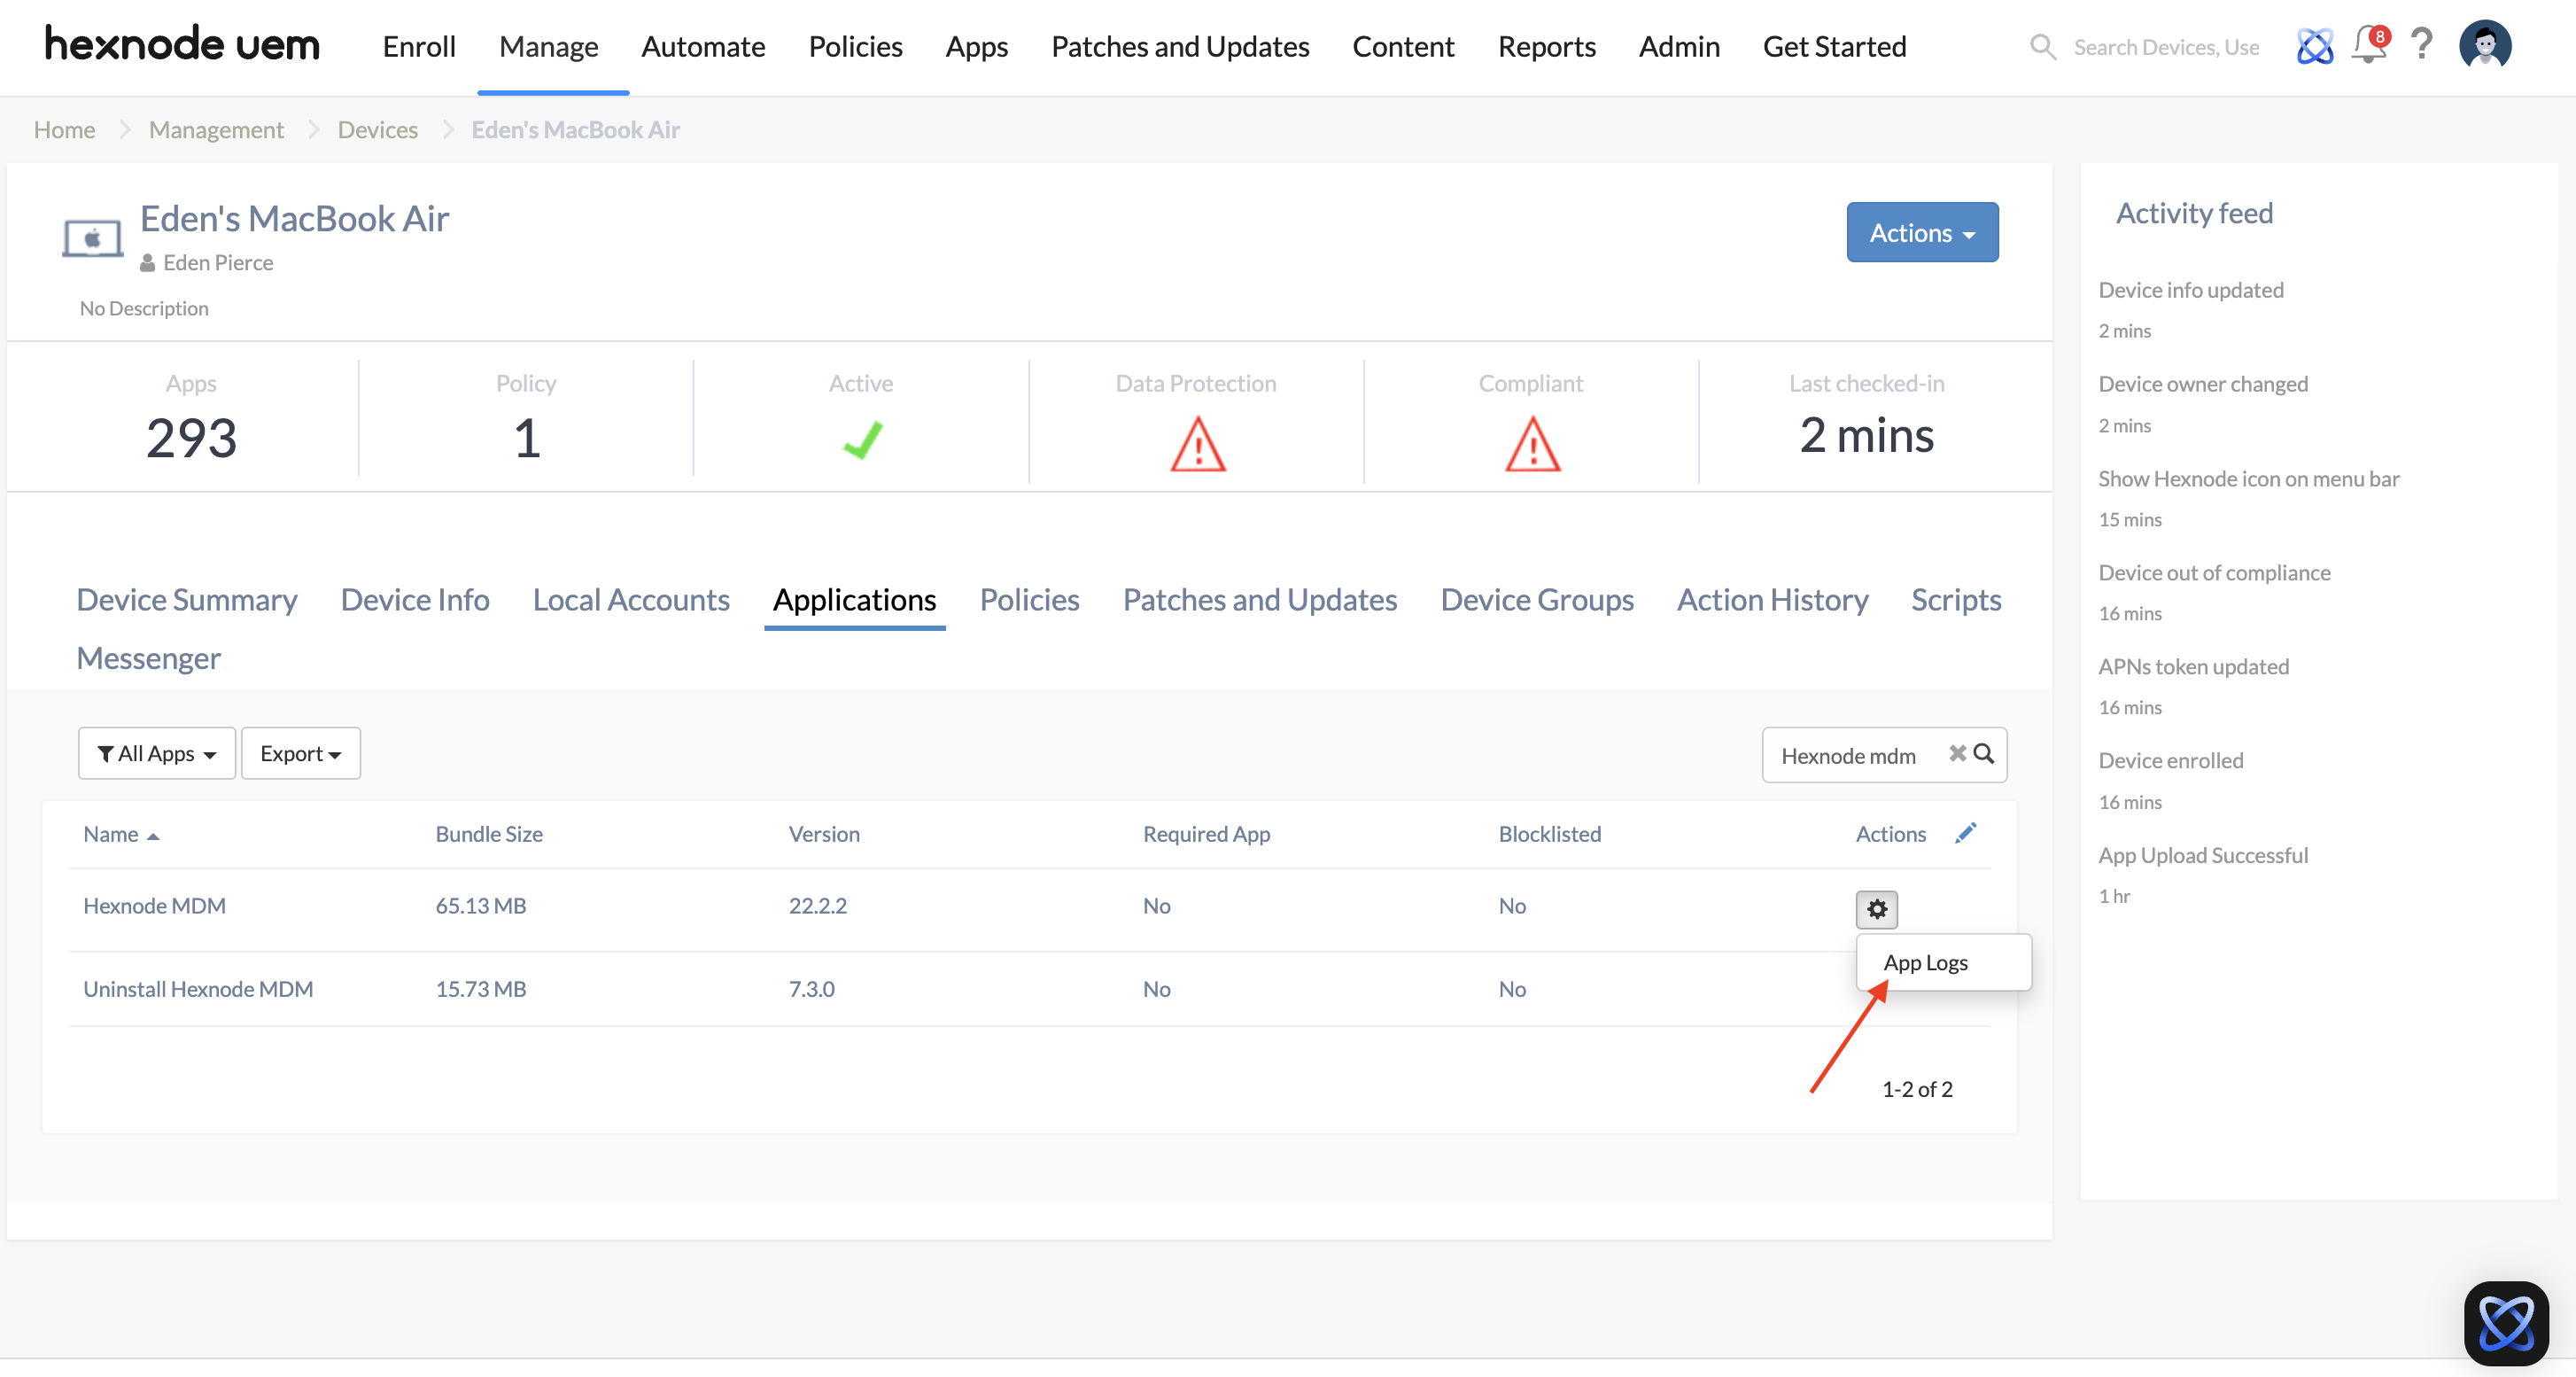Screen dimensions: 2576x1377
Task: Click the Apps count 293
Action: tap(191, 438)
